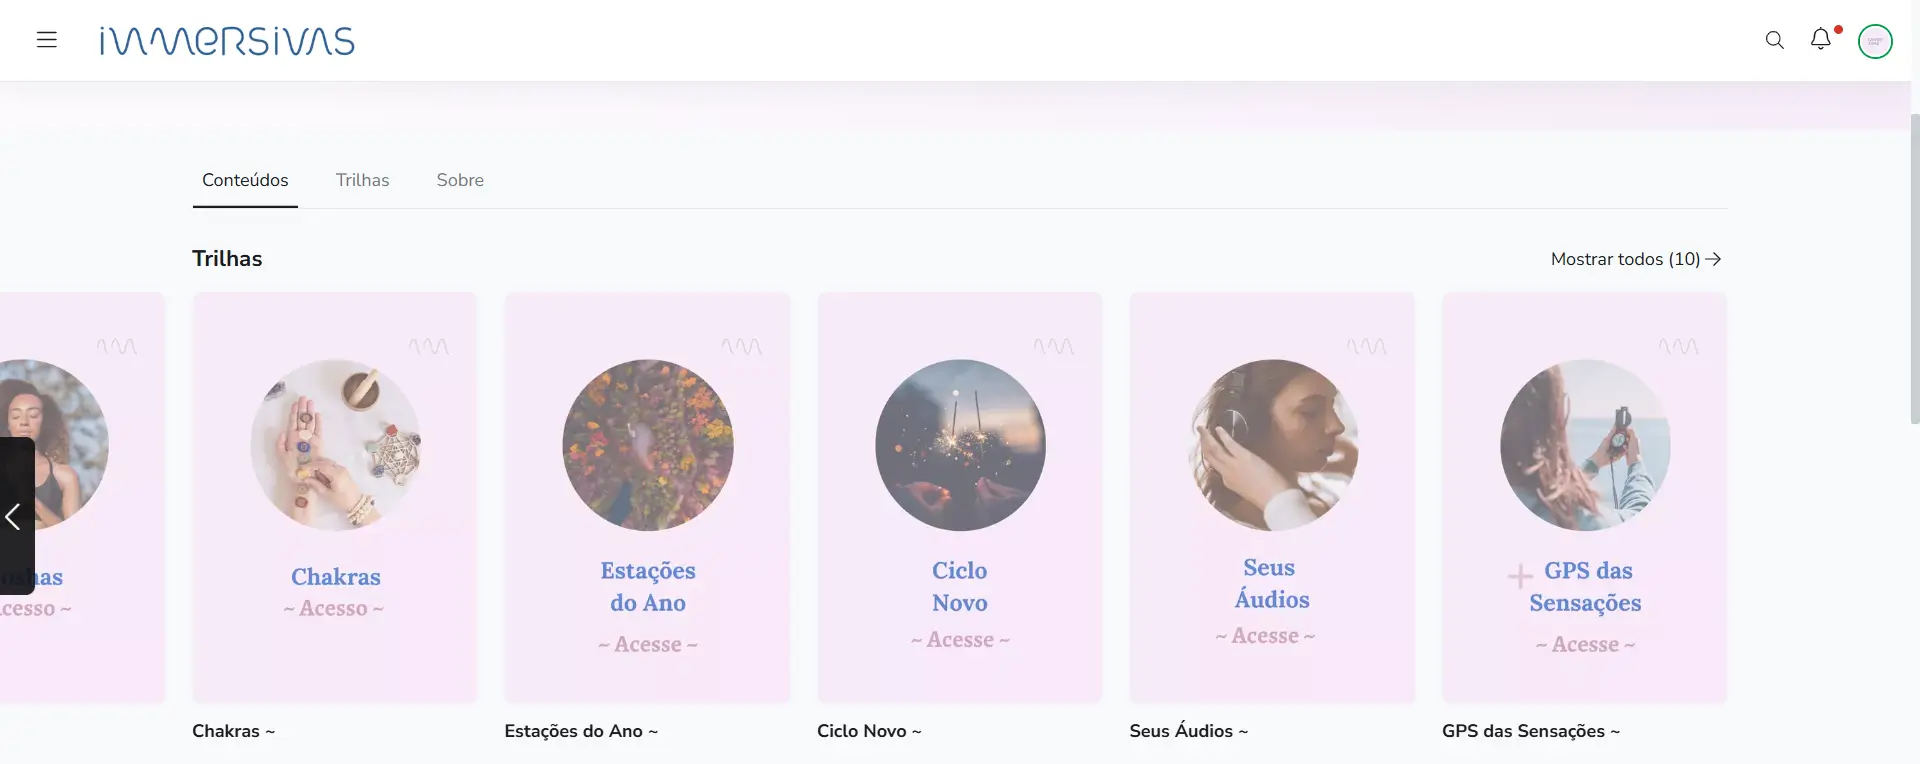Click the previous carousel arrow
The image size is (1920, 764).
[x=14, y=516]
